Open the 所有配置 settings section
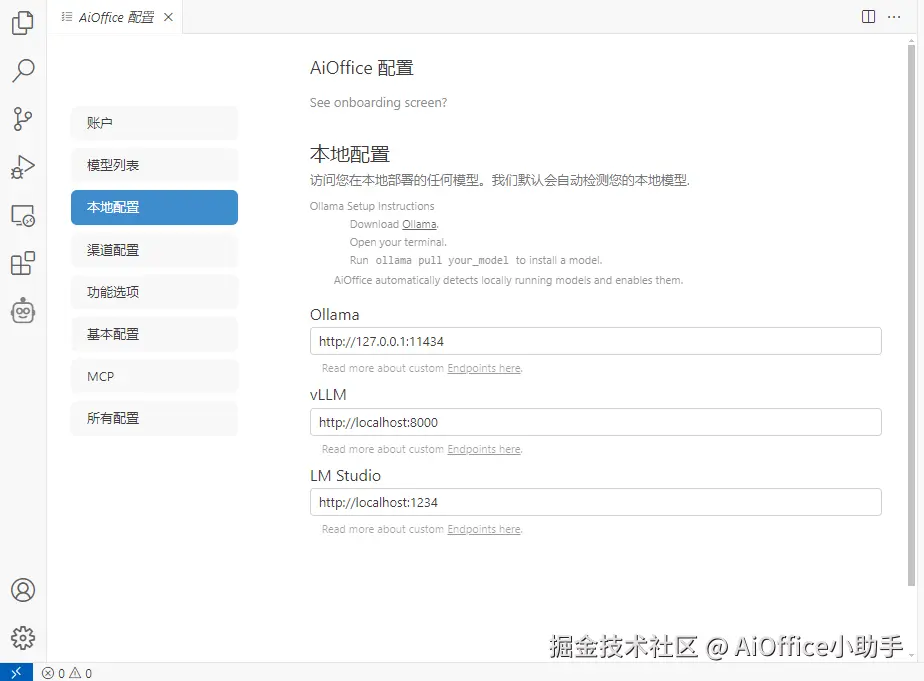This screenshot has height=681, width=924. coord(154,418)
